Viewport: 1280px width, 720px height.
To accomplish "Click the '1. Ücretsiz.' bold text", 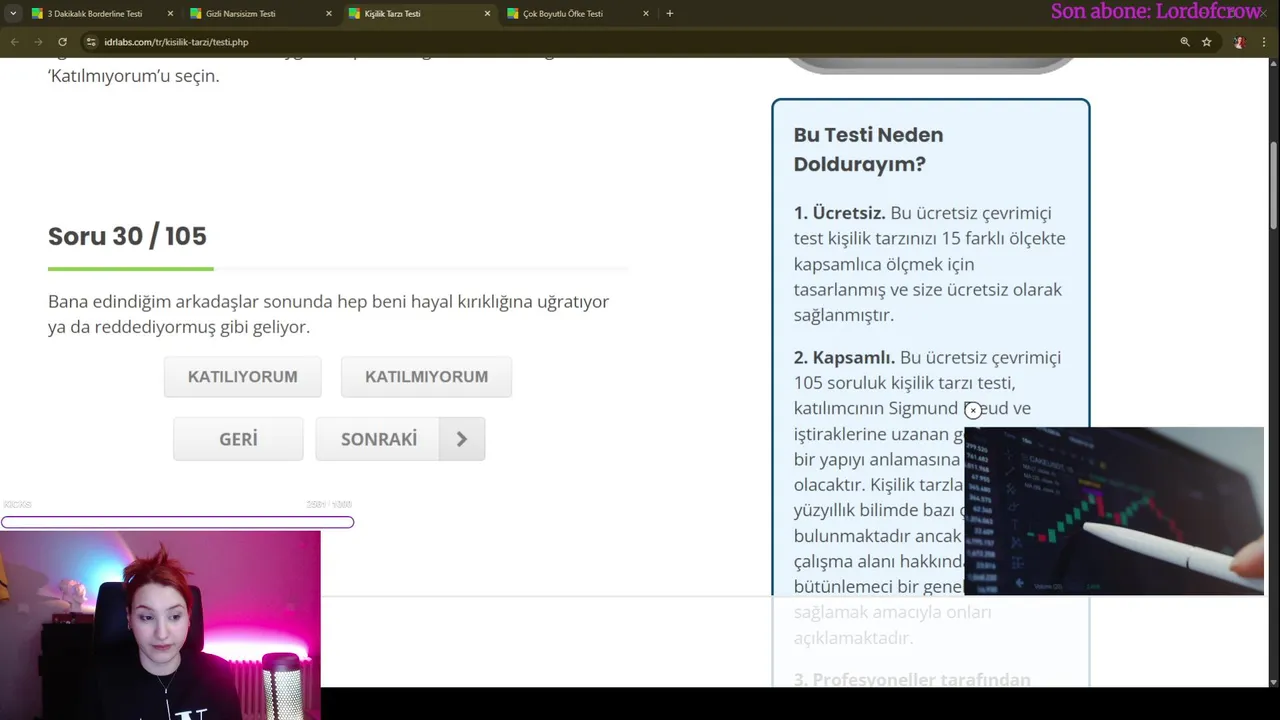I will 839,213.
